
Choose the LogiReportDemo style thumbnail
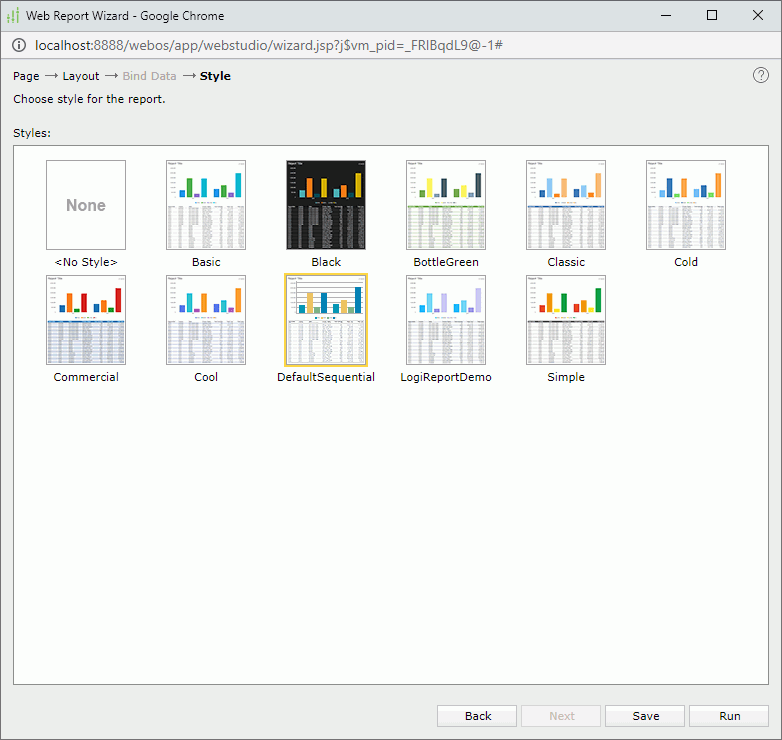click(x=446, y=320)
